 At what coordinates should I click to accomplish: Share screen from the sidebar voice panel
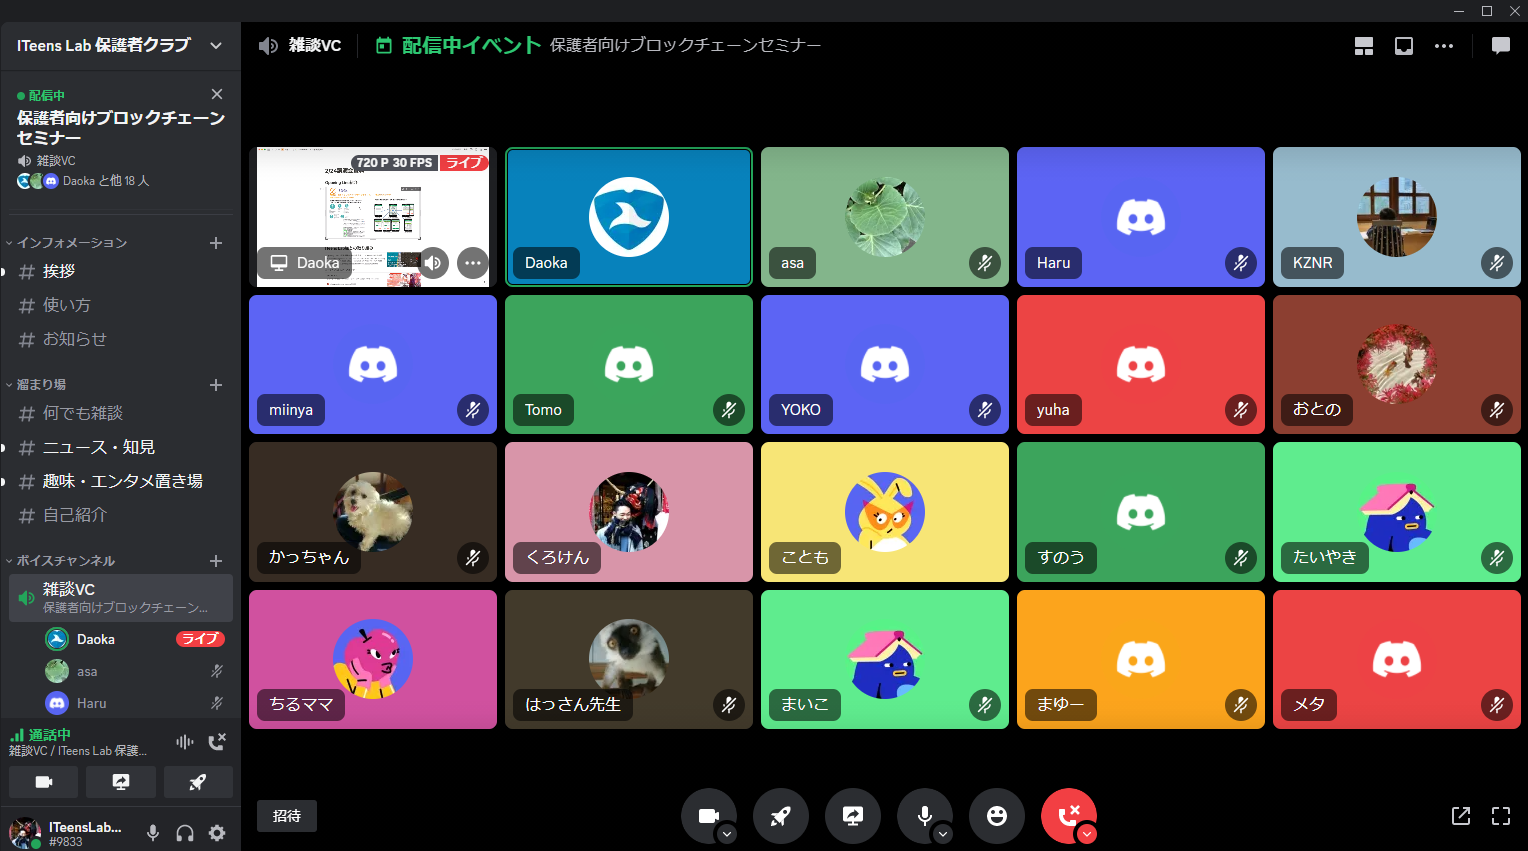click(x=121, y=782)
